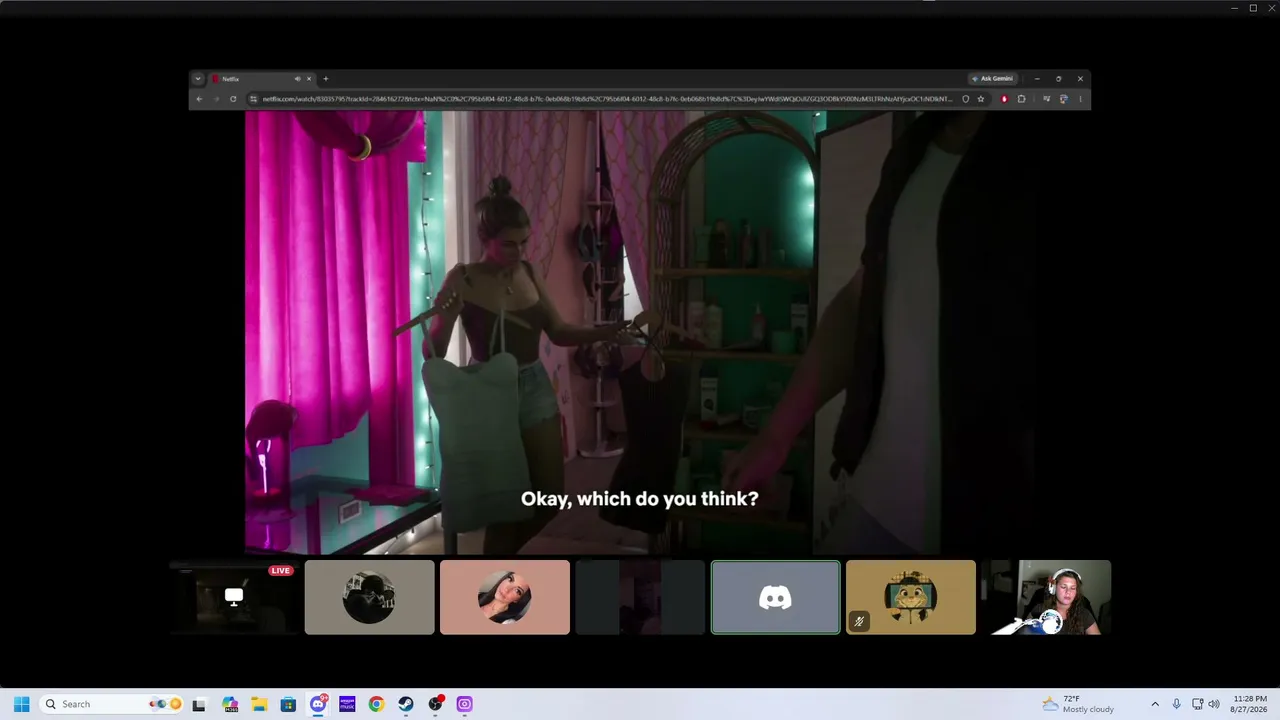Show hidden system tray icons
The height and width of the screenshot is (720, 1280).
point(1155,704)
